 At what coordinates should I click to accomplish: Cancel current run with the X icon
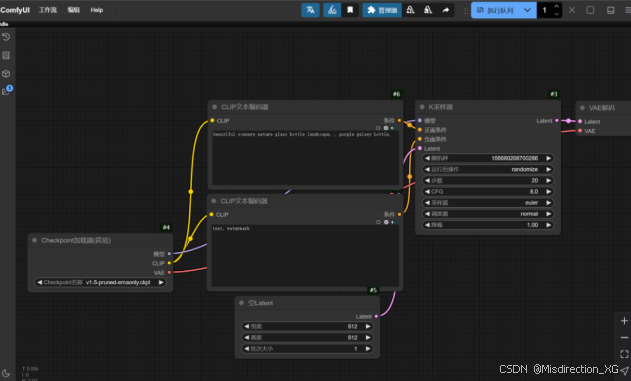click(x=572, y=10)
